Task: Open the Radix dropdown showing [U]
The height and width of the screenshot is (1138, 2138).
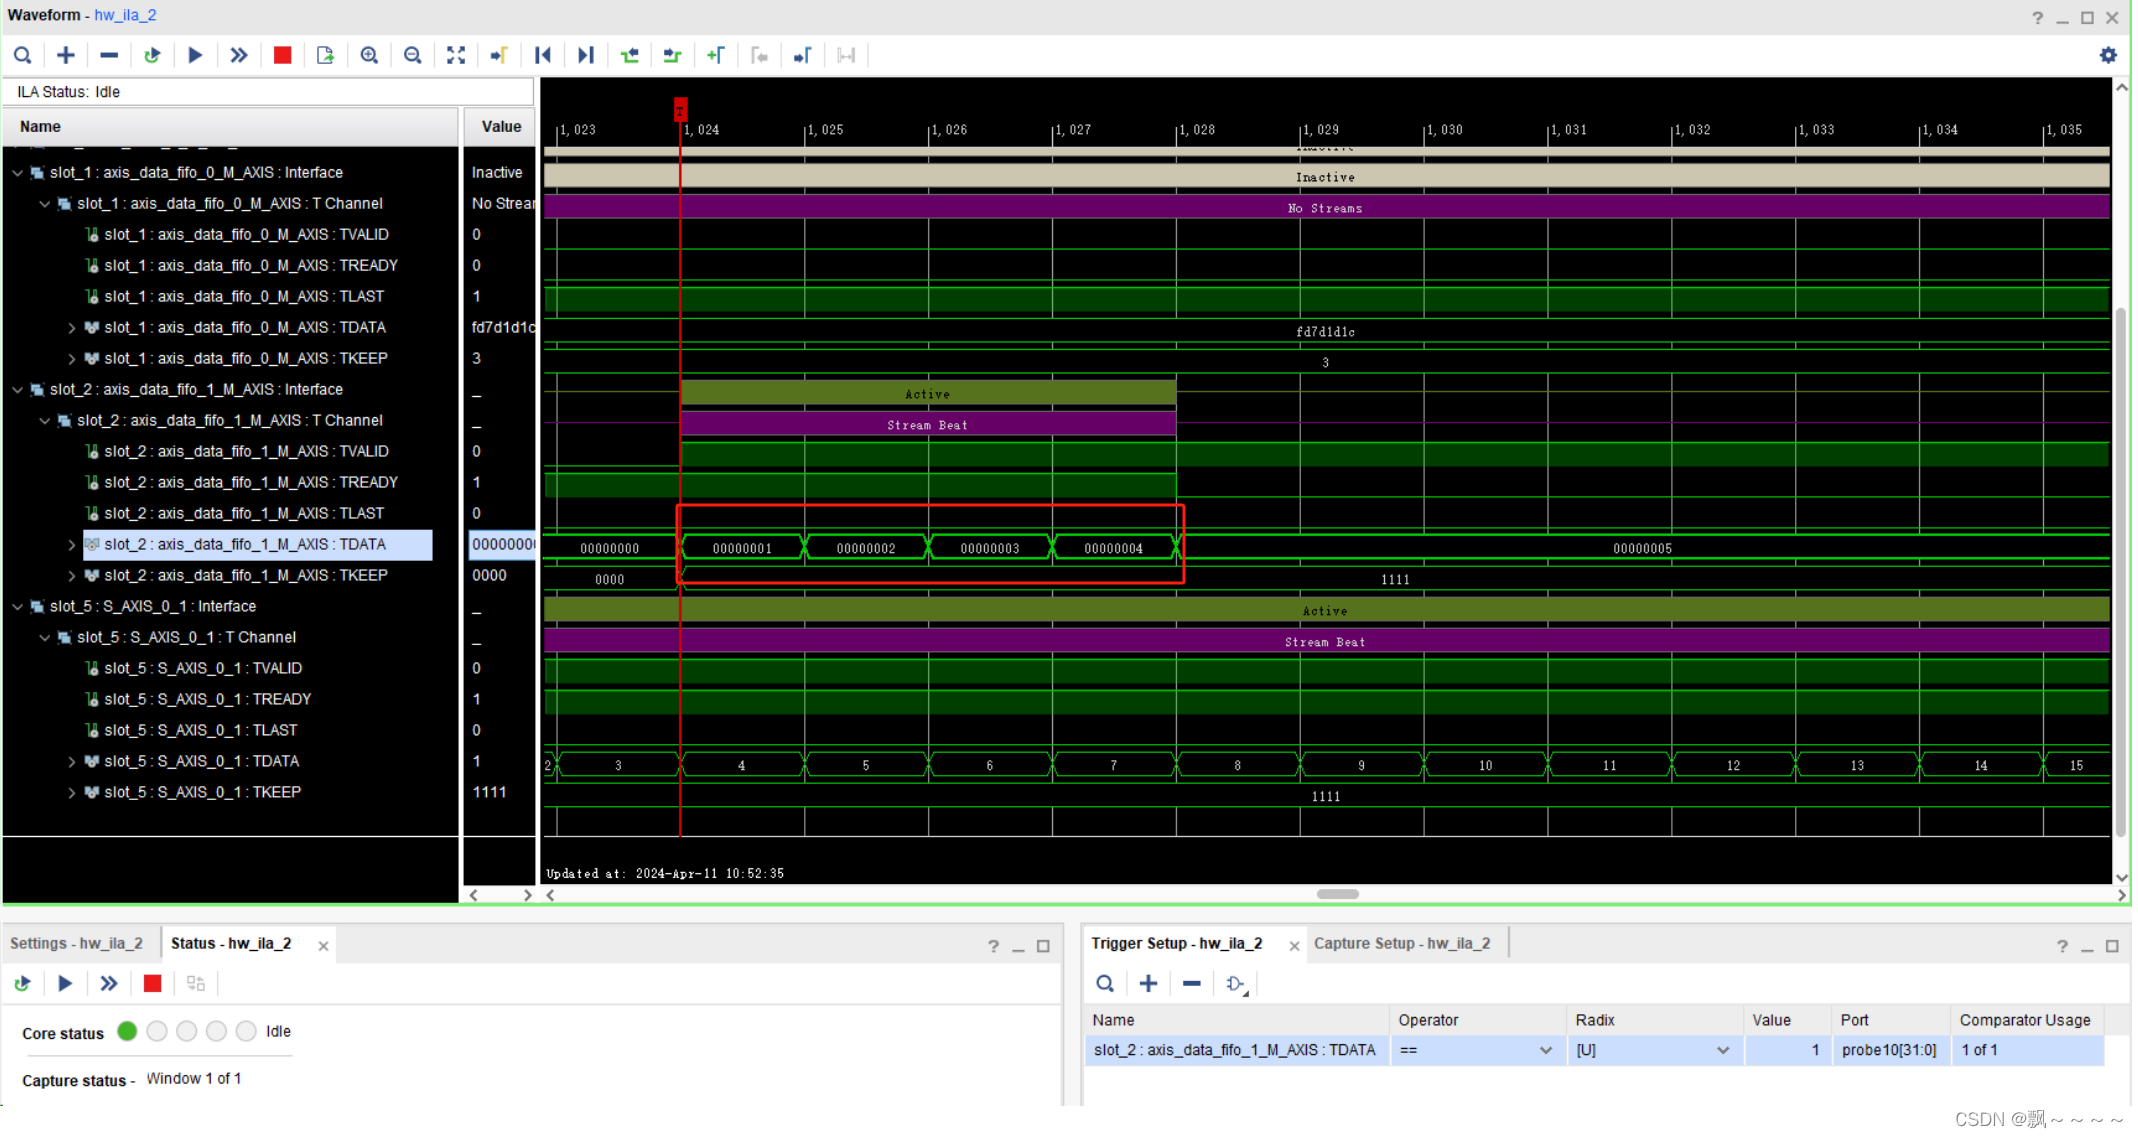Action: [x=1722, y=1050]
